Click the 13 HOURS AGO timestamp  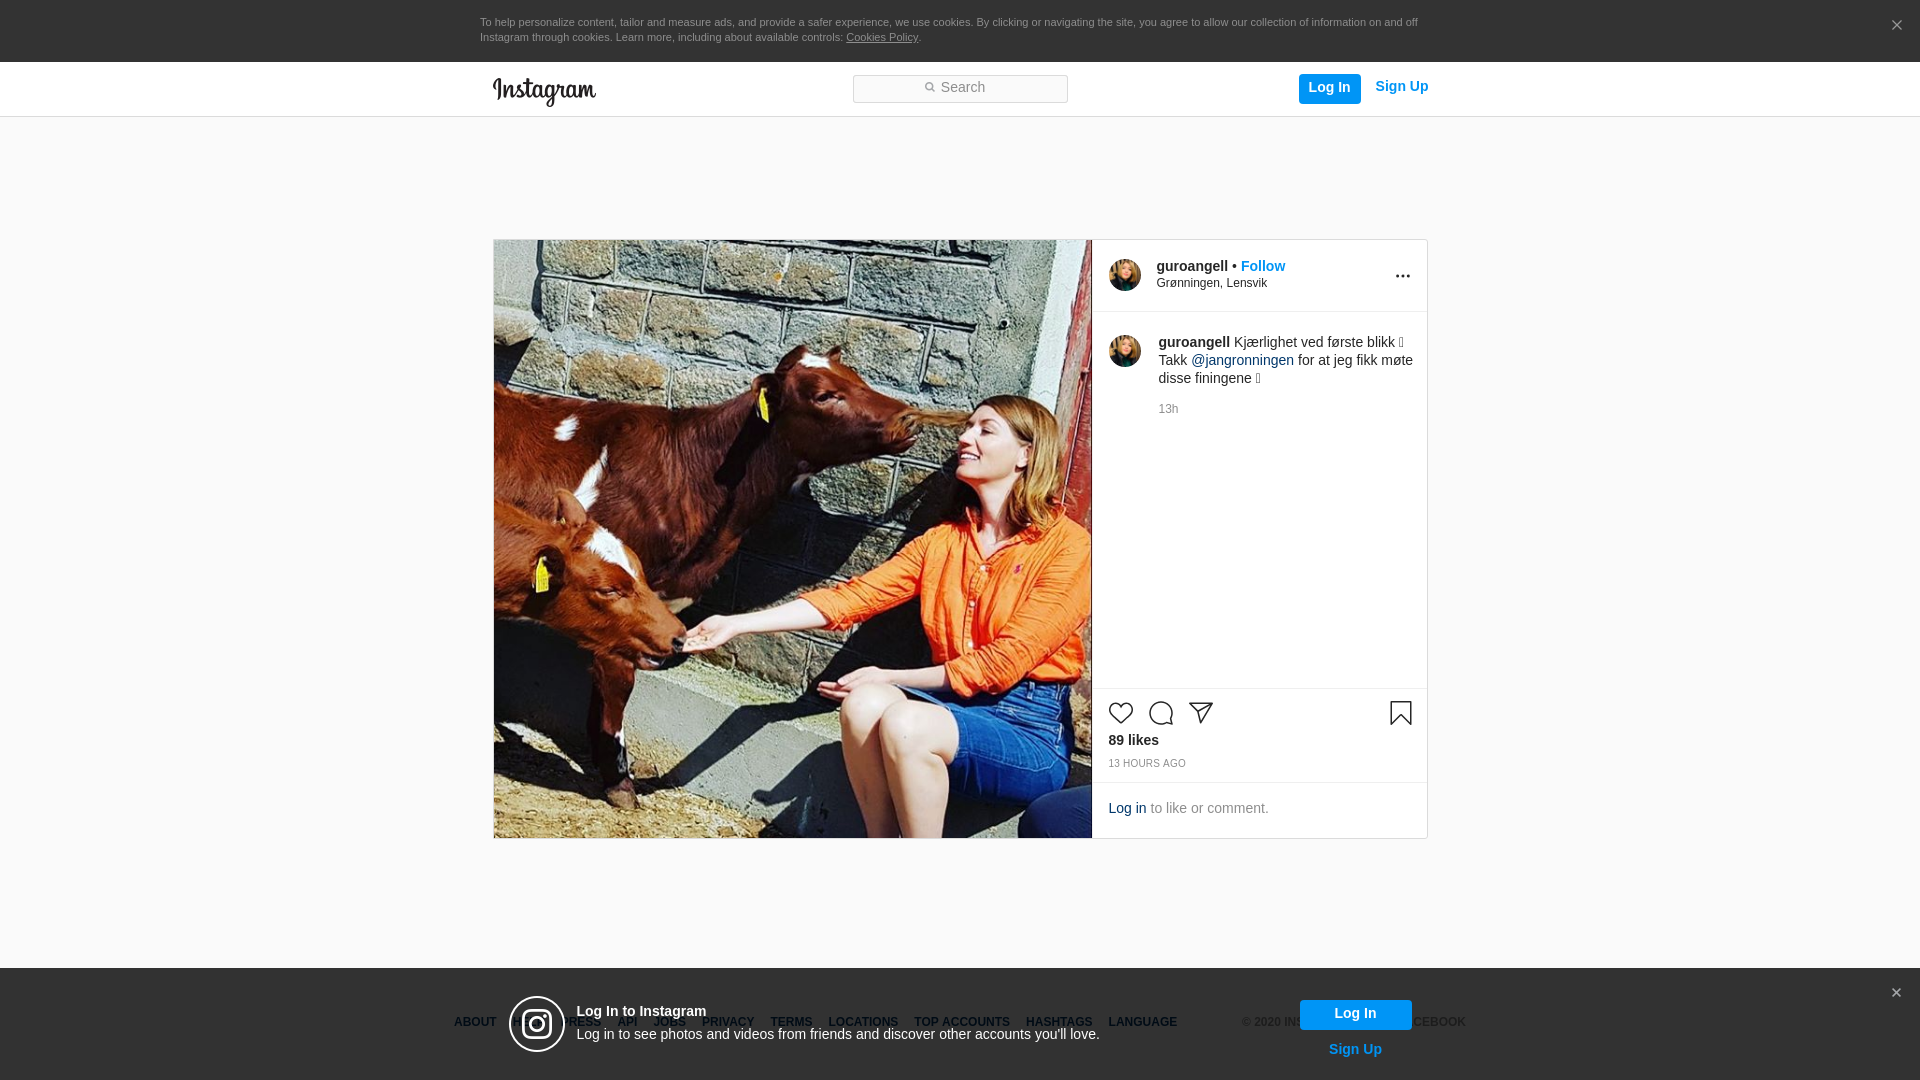(x=1147, y=763)
